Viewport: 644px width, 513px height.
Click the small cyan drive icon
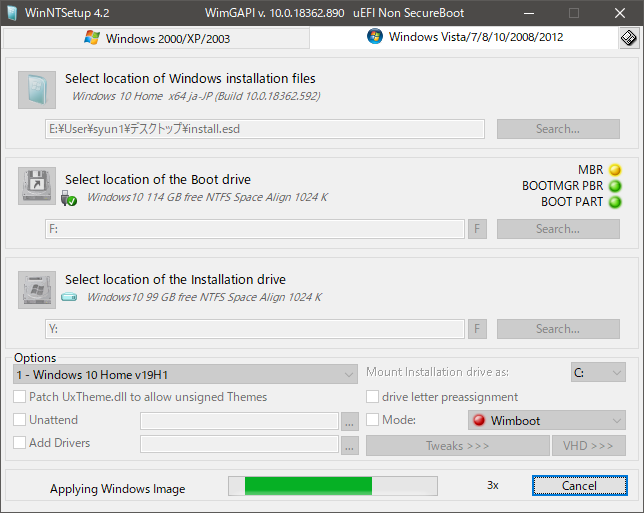(69, 297)
